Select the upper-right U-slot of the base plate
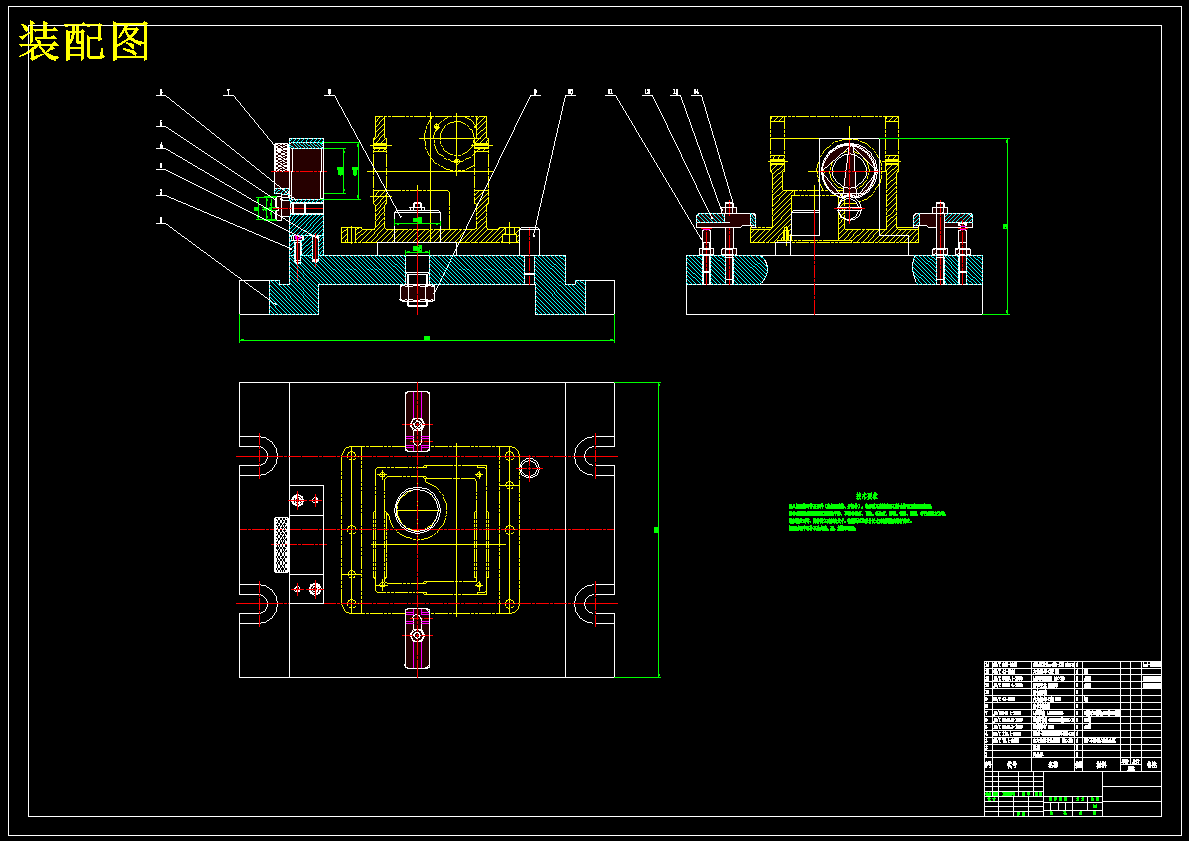The width and height of the screenshot is (1189, 841). pos(594,456)
